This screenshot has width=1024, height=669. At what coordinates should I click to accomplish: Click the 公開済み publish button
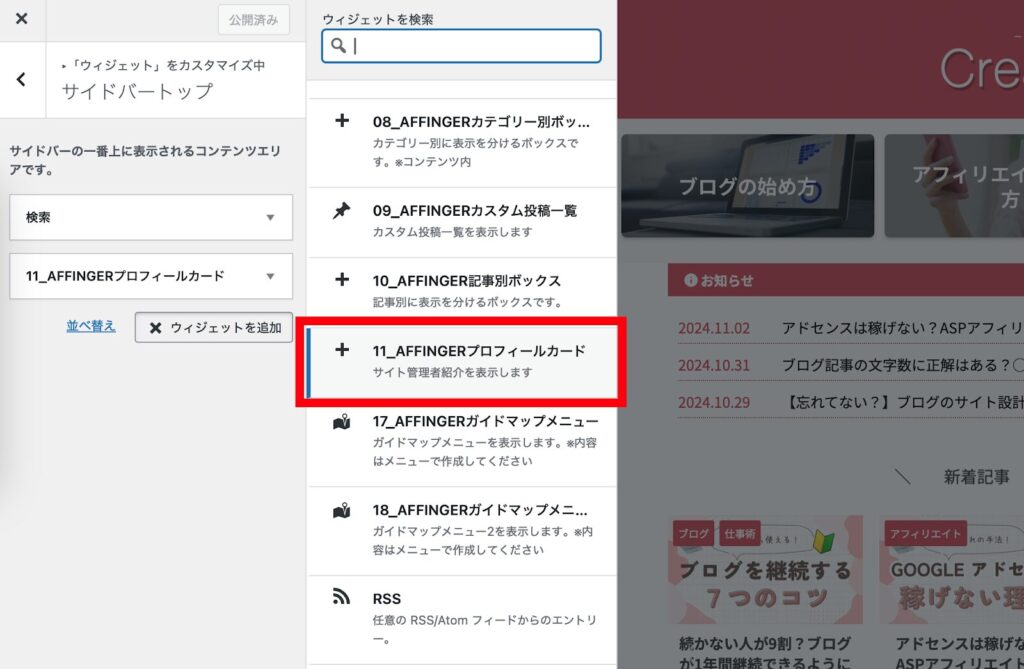click(253, 20)
